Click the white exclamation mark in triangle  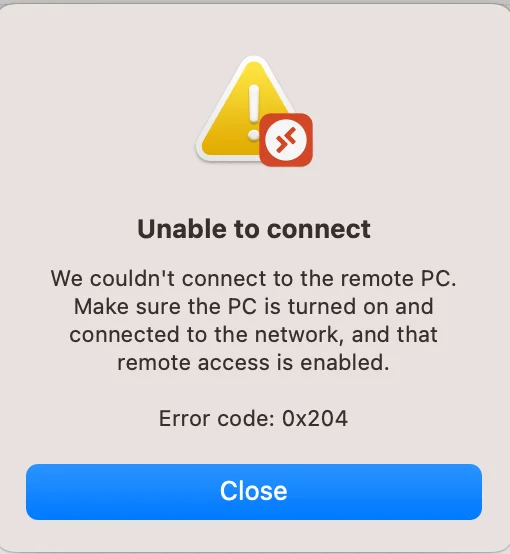pos(253,112)
